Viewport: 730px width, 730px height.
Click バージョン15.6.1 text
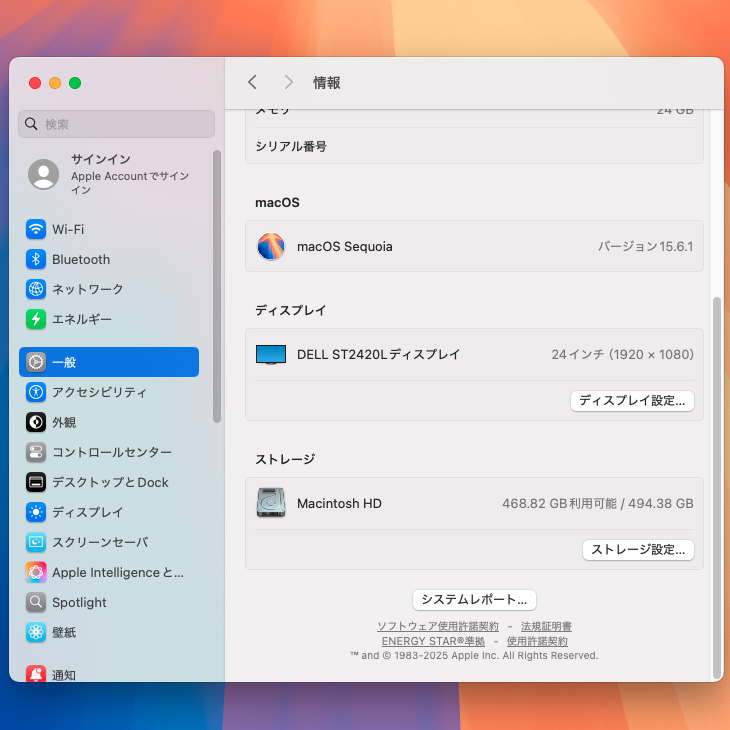[x=645, y=246]
